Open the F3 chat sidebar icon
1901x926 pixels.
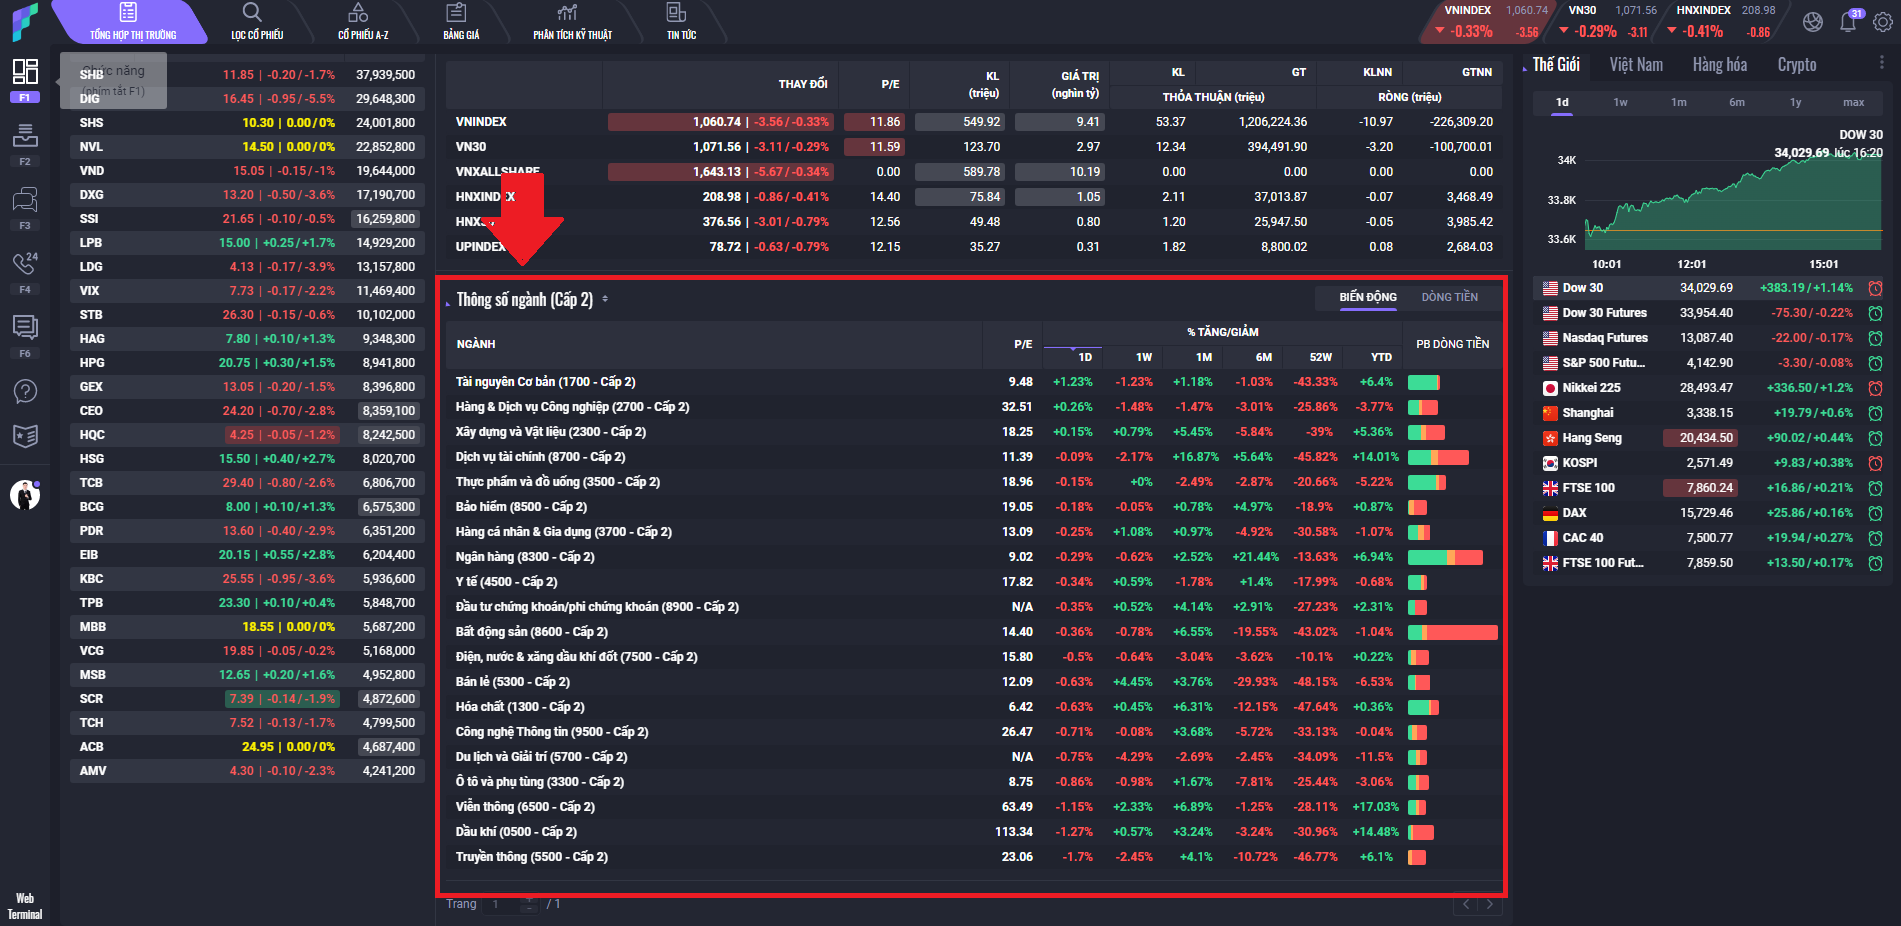pos(25,200)
